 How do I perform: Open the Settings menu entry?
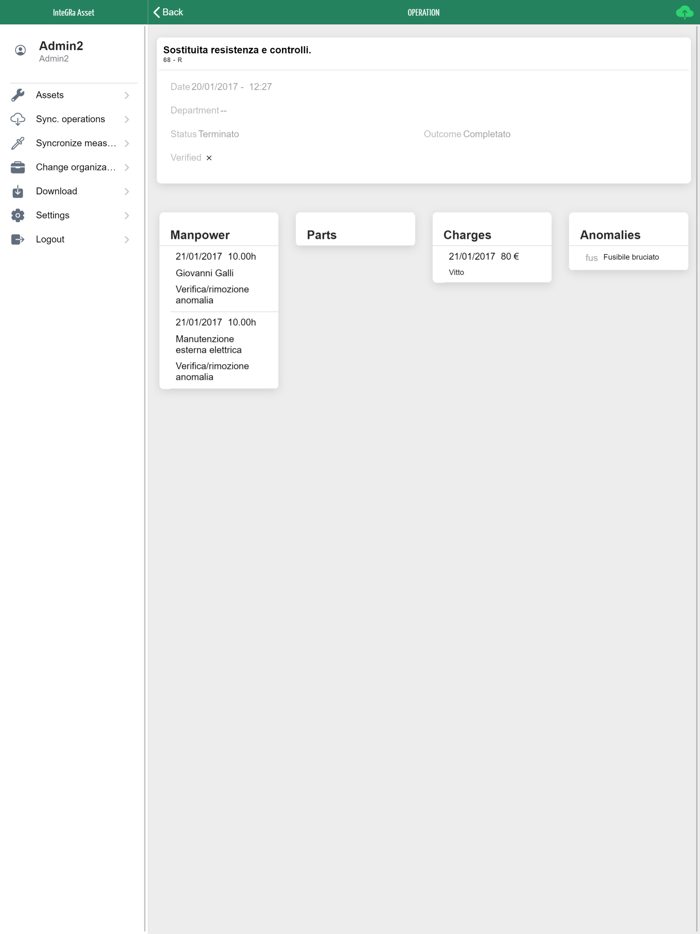pos(70,215)
